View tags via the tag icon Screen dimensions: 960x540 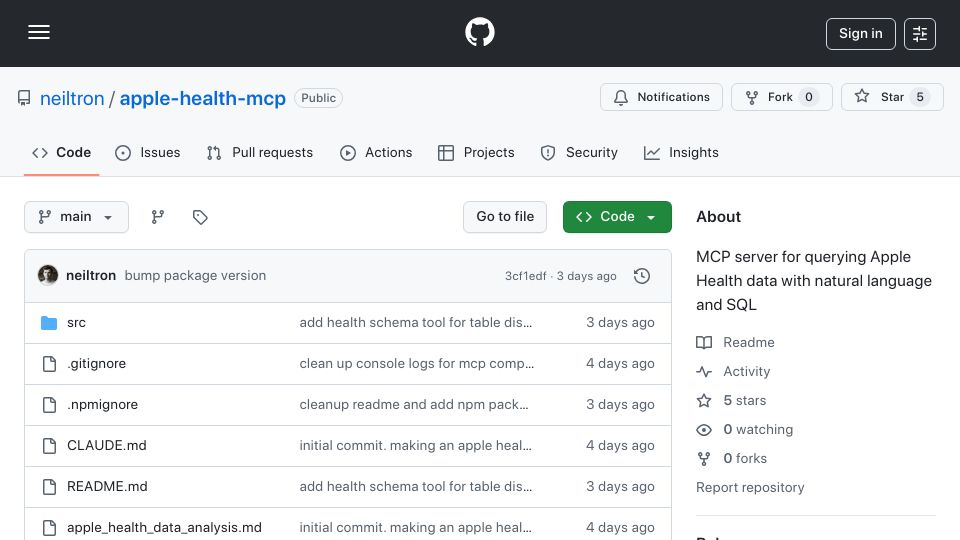[200, 217]
